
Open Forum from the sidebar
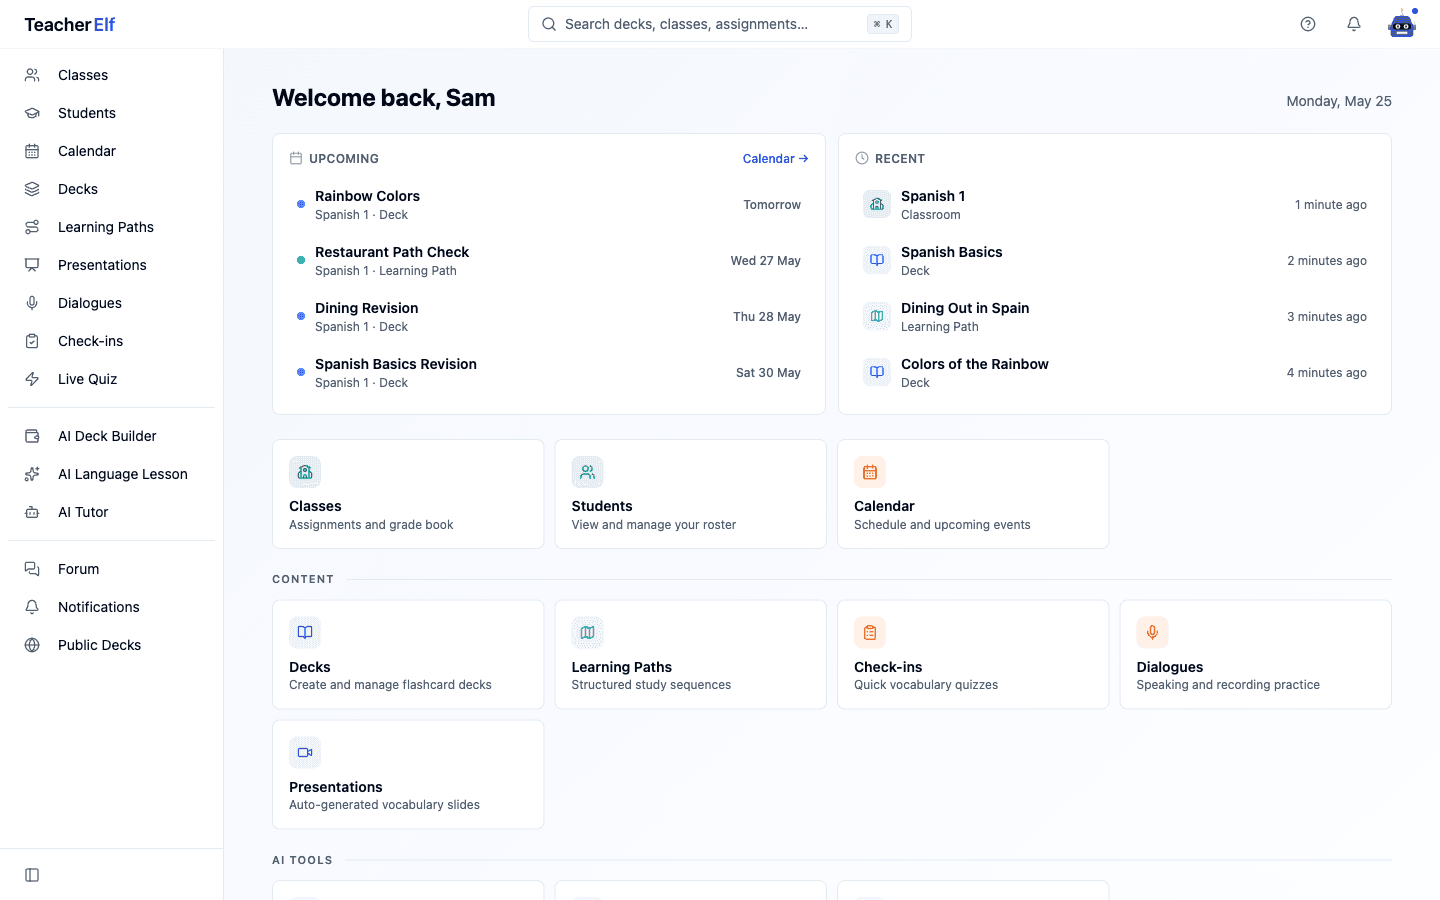112,569
